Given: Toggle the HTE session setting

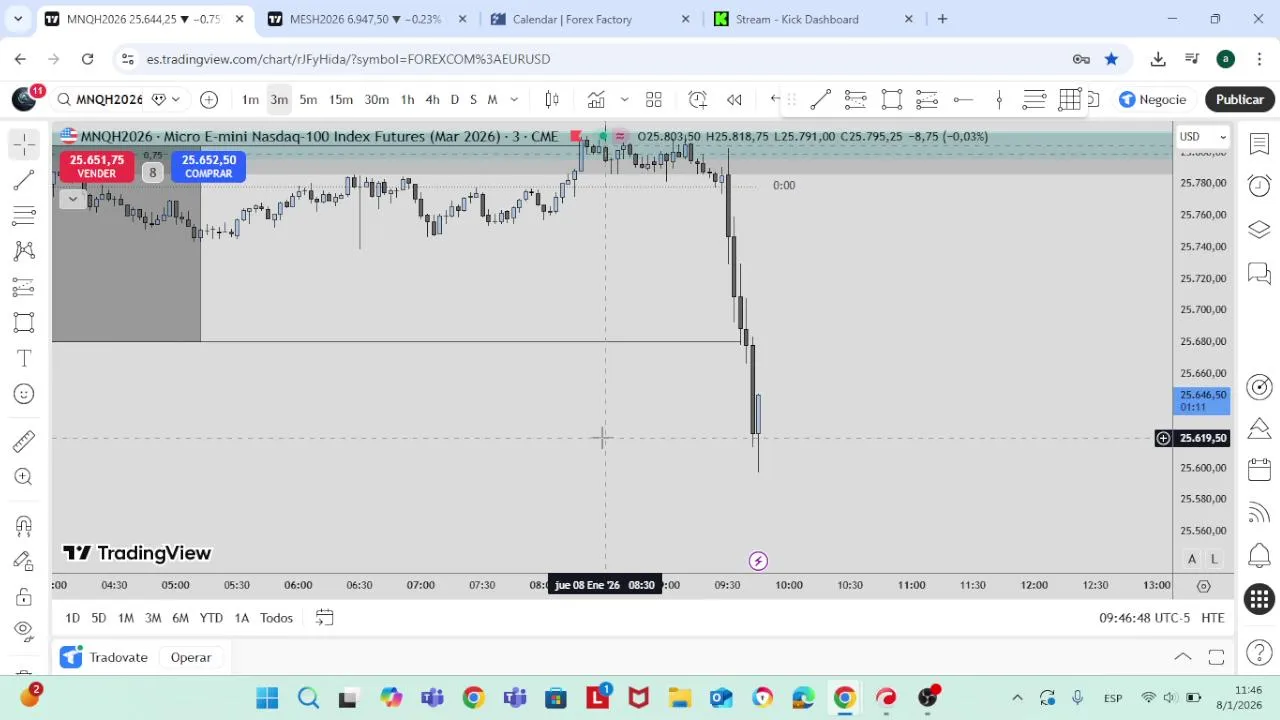Looking at the screenshot, I should pyautogui.click(x=1213, y=618).
